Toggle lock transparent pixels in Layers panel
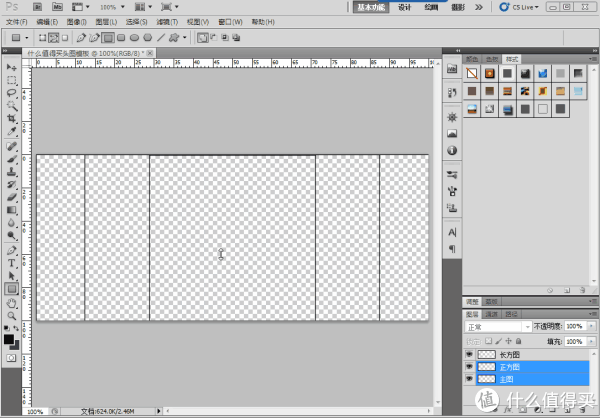Screen dimensions: 600x418 point(489,341)
